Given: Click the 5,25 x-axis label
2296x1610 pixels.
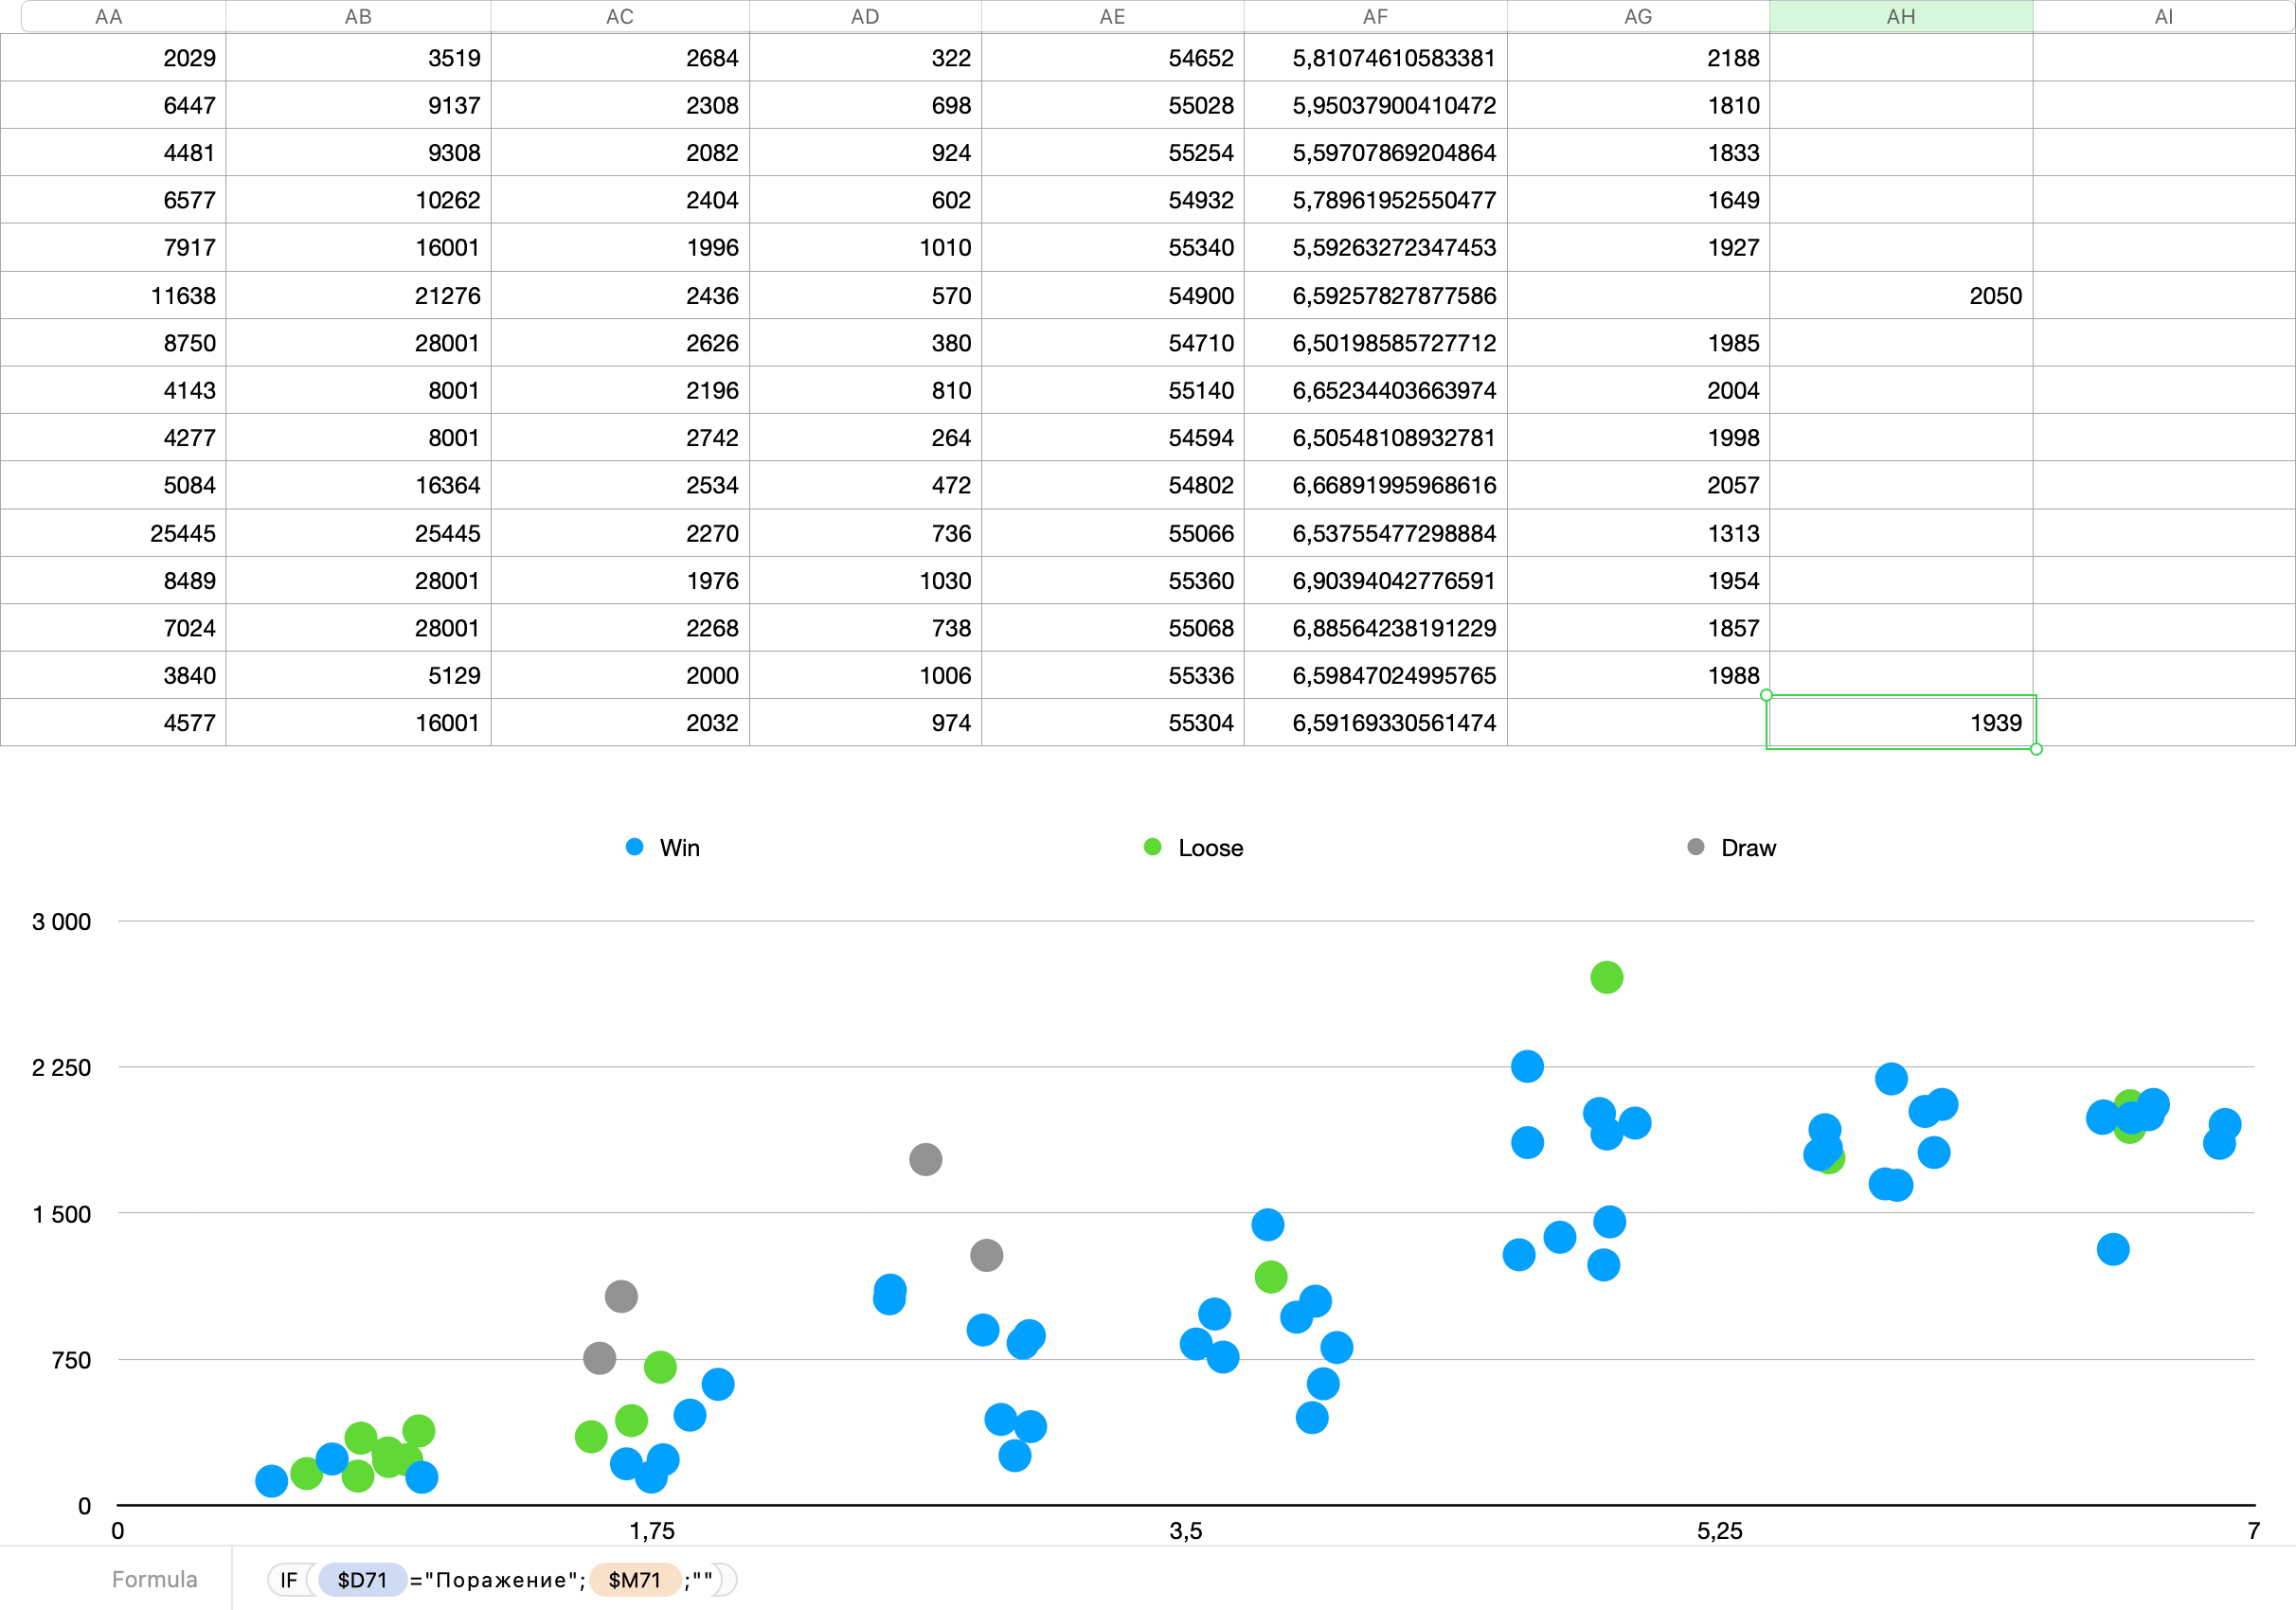Looking at the screenshot, I should 1719,1530.
